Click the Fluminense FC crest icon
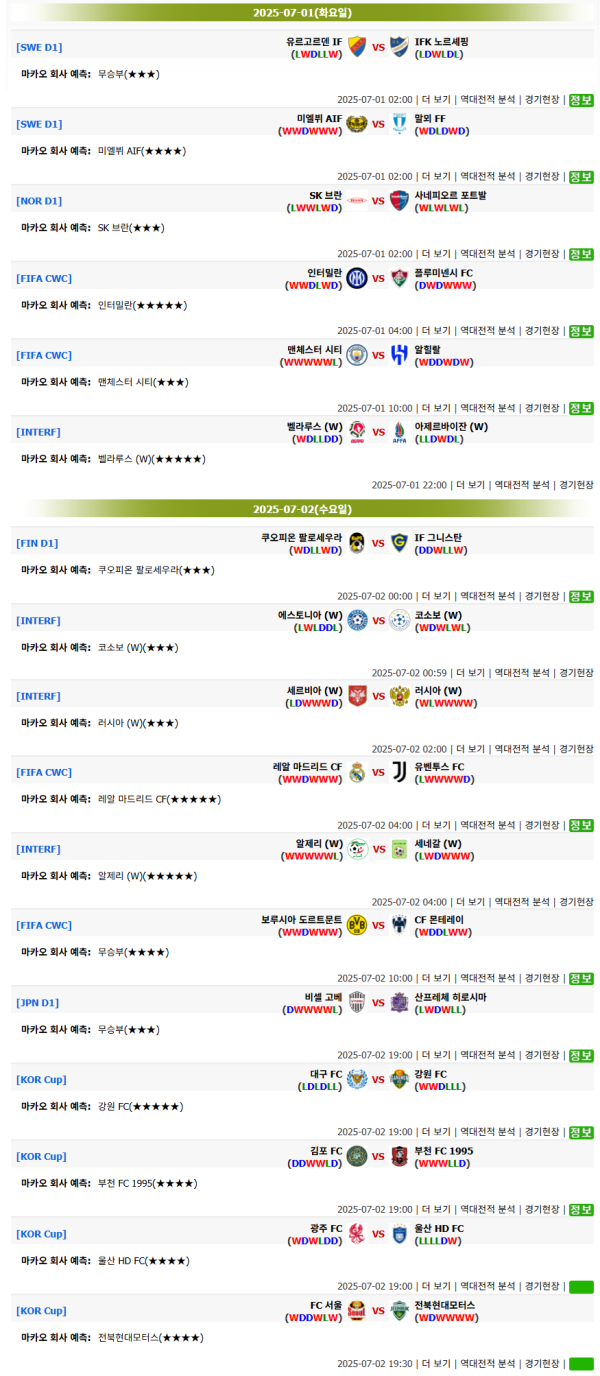 click(x=399, y=278)
